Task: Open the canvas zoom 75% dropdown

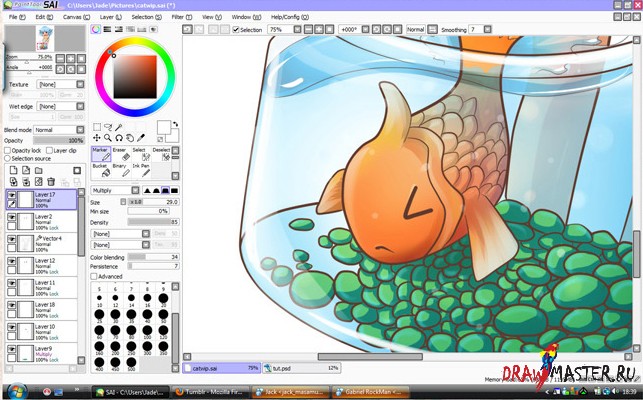Action: coord(285,30)
